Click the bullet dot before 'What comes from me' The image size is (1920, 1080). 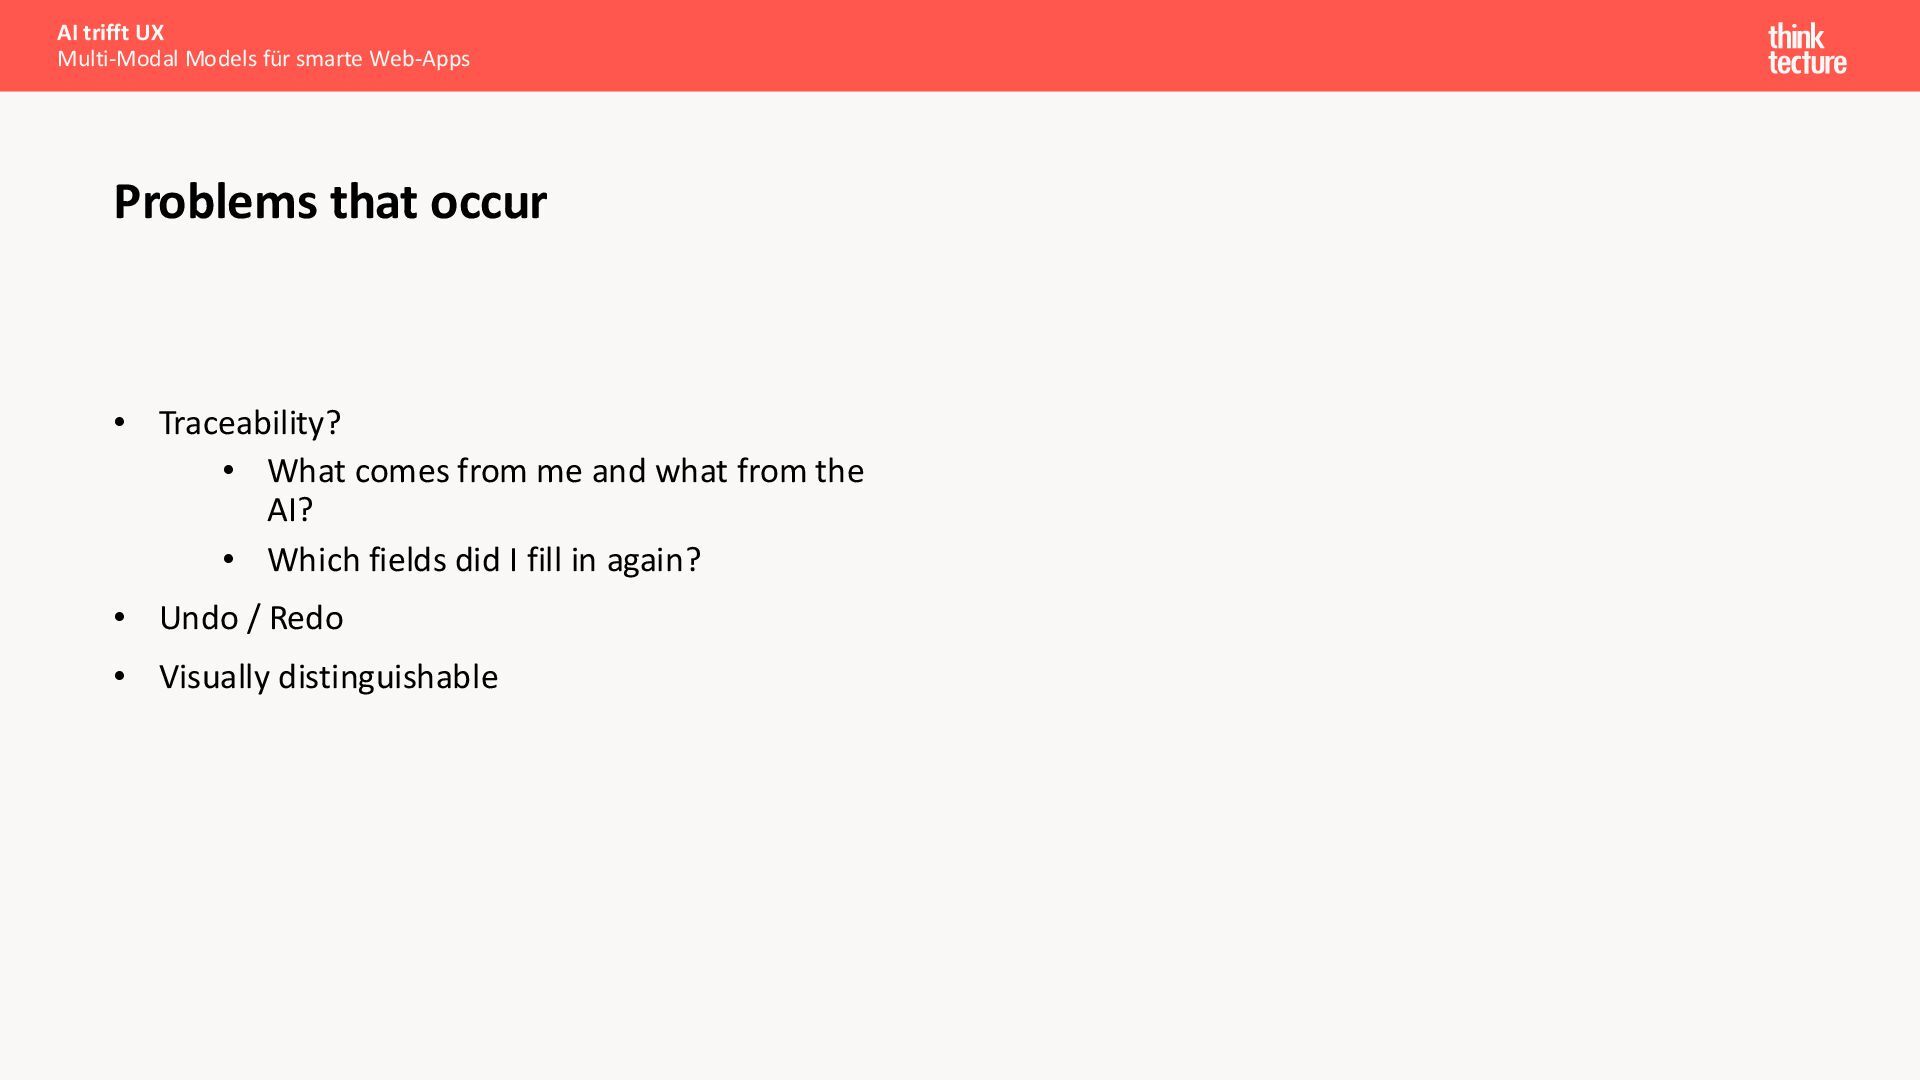(x=229, y=470)
